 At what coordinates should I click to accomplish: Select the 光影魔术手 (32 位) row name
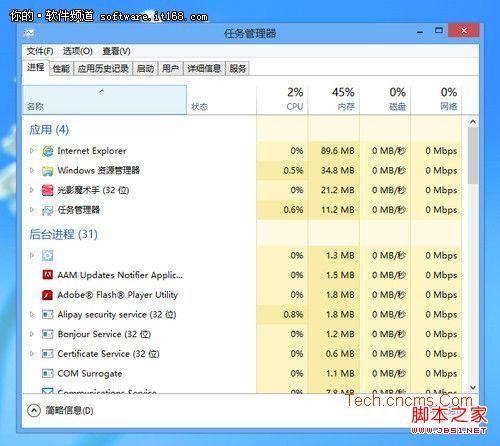(x=93, y=190)
